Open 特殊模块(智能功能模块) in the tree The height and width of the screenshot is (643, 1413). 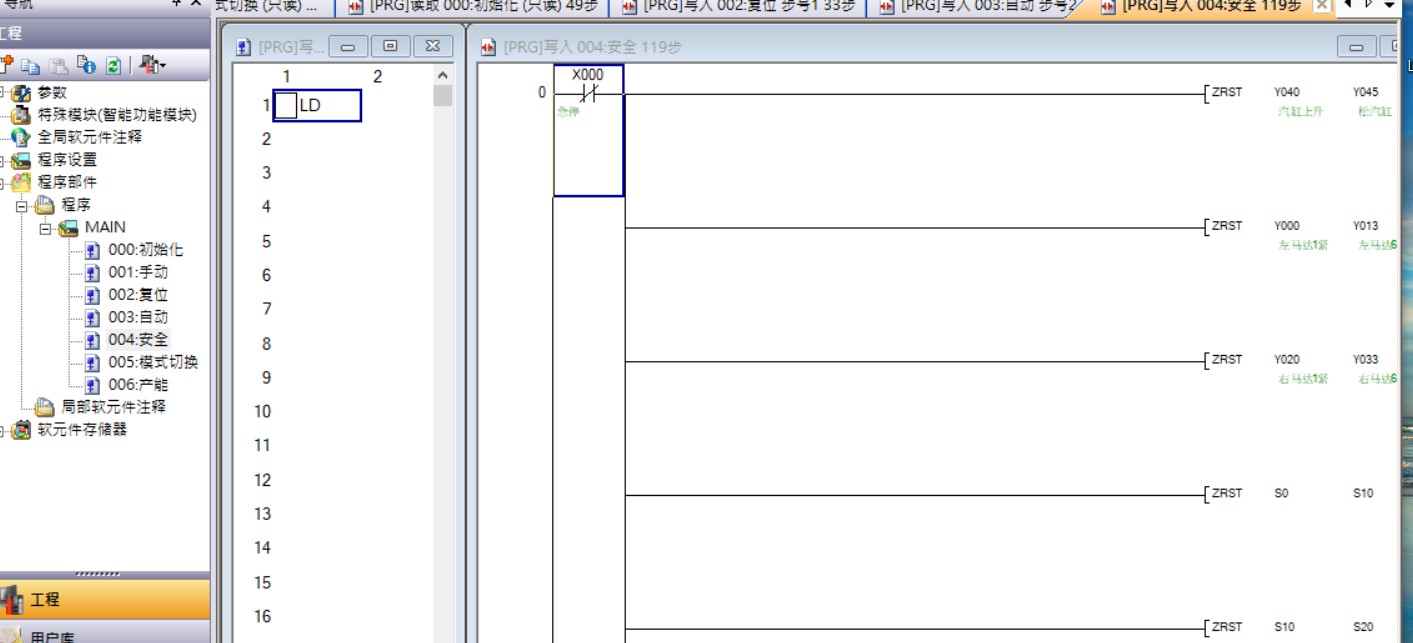pos(116,115)
